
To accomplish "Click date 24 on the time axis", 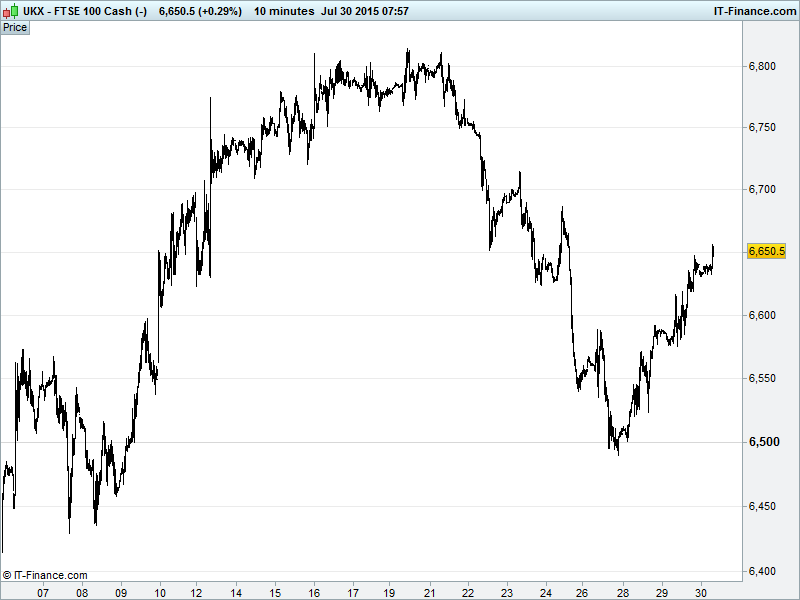I will [x=546, y=592].
